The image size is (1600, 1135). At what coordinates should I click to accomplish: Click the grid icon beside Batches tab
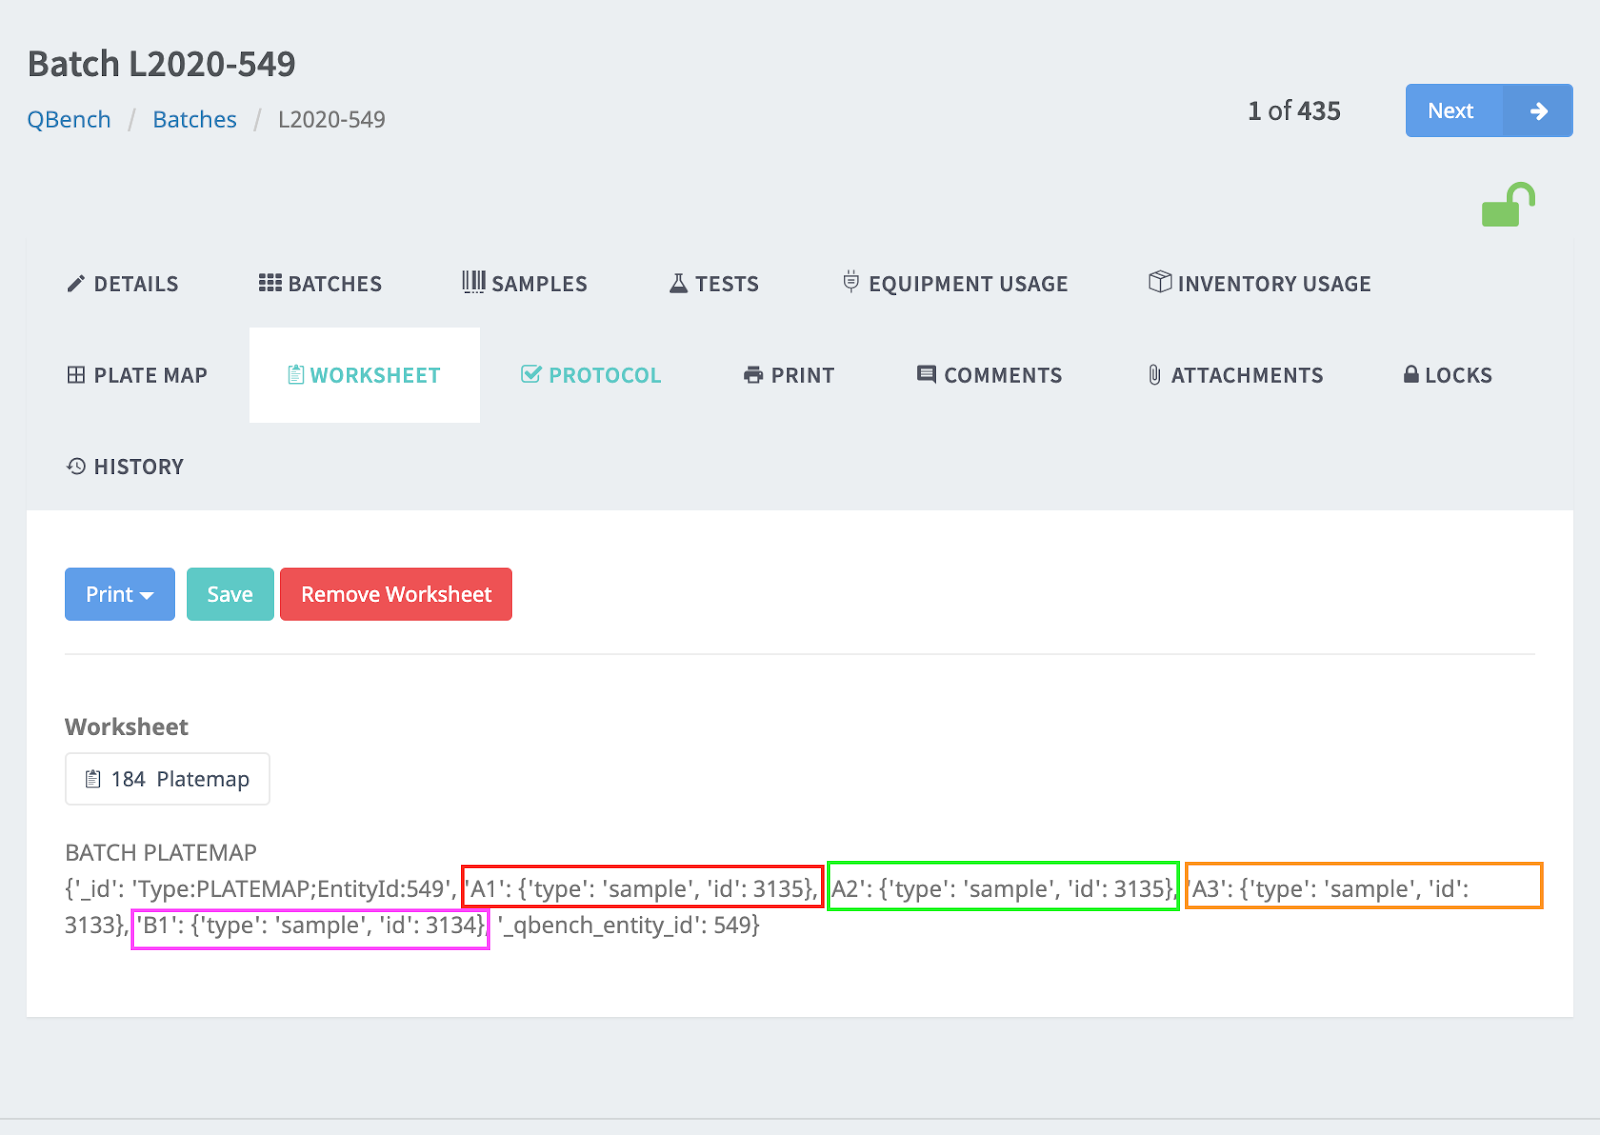pyautogui.click(x=270, y=283)
